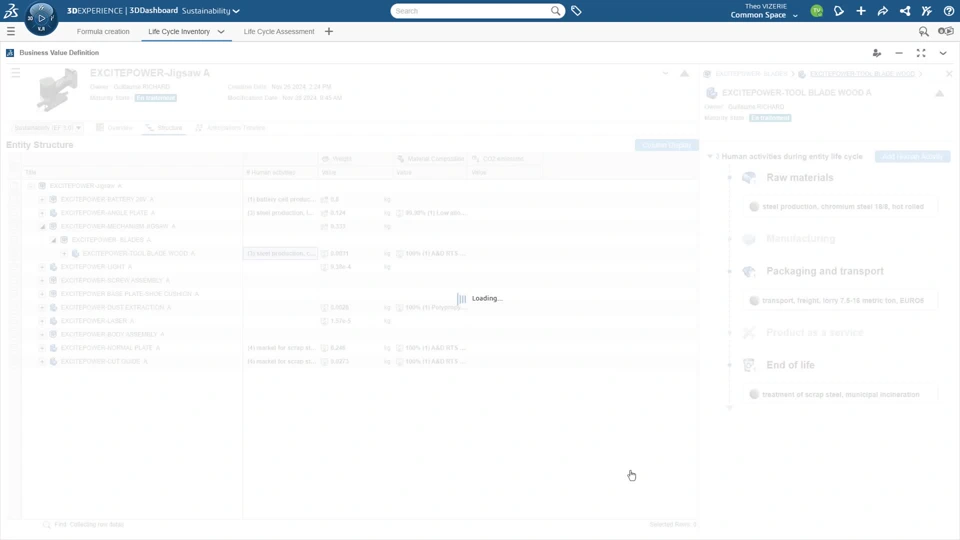
Task: Expand EXCITEPOWER-BATTERY 20V node
Action: (x=42, y=200)
